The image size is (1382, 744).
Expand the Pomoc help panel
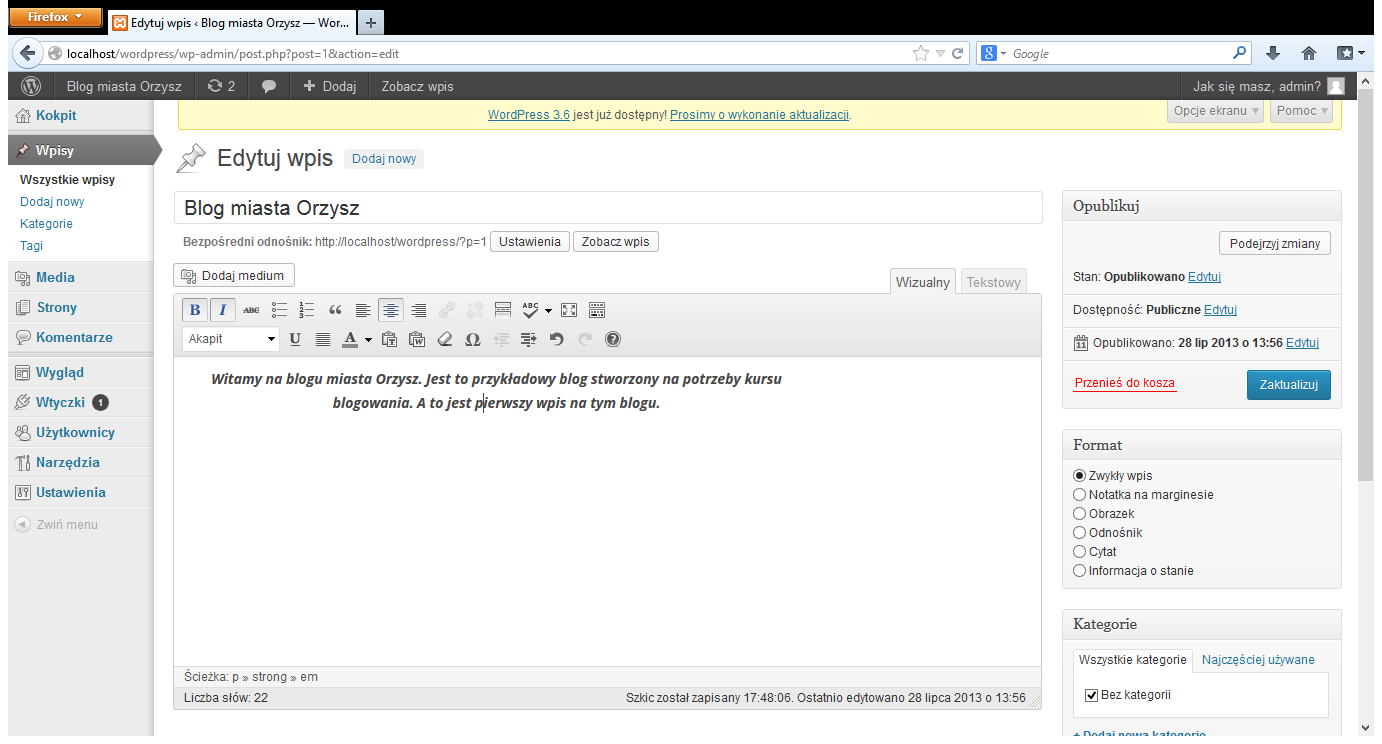[x=1302, y=111]
